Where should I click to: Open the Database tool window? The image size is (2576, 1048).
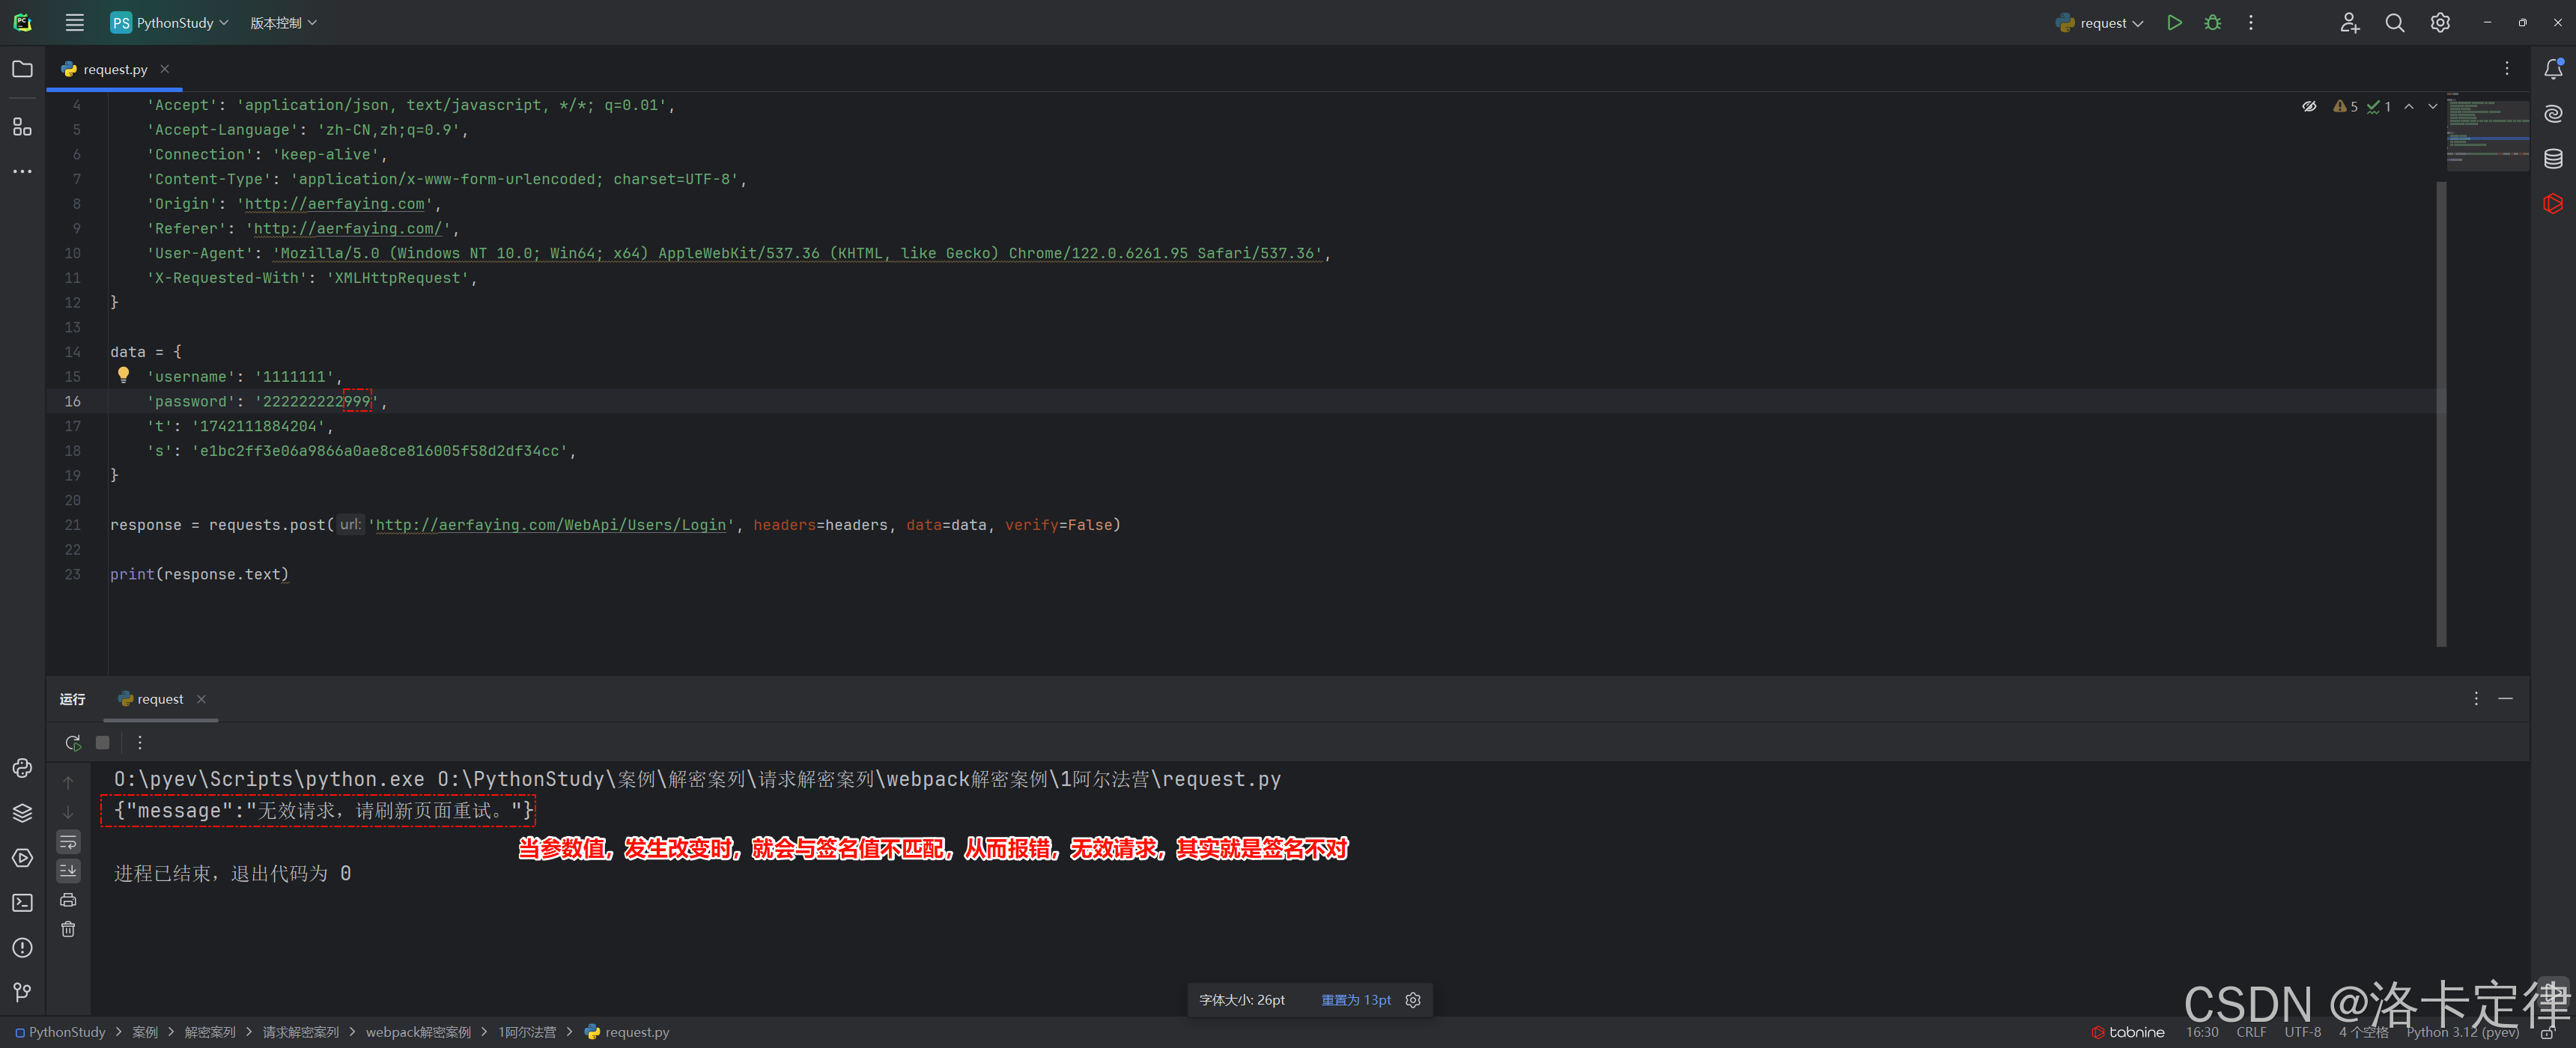tap(2553, 158)
